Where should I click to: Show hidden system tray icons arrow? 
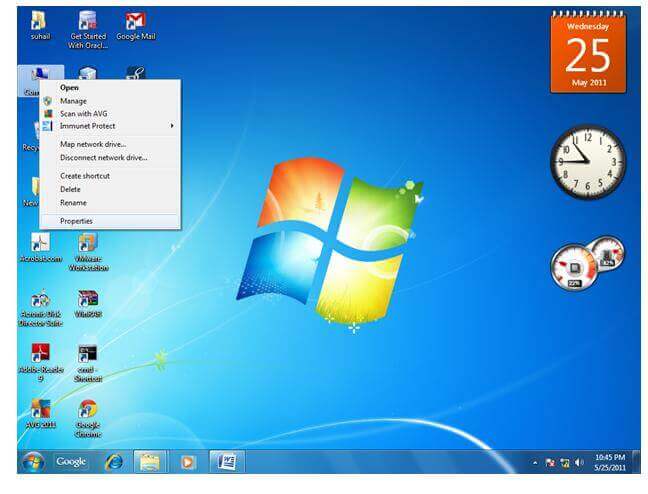coord(534,463)
